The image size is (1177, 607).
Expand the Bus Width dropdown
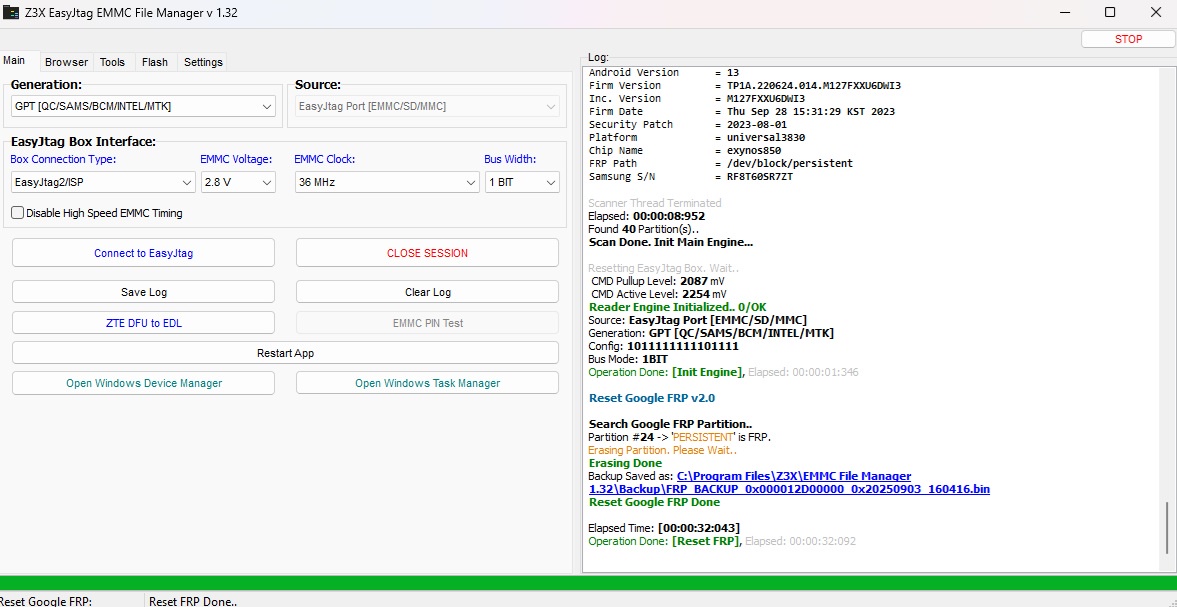click(550, 183)
